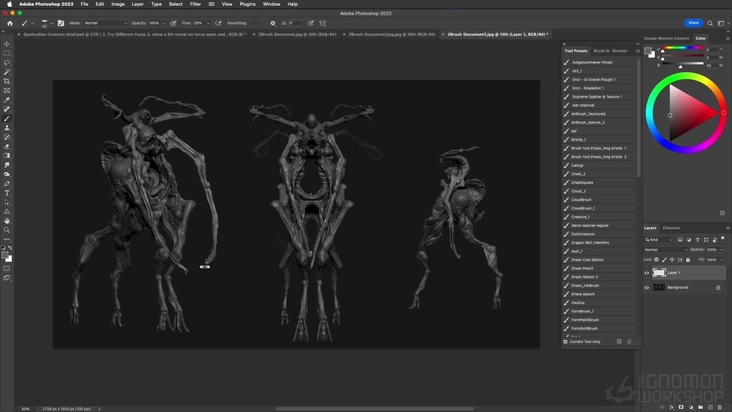Open brush settings gear in options bar

click(x=273, y=23)
